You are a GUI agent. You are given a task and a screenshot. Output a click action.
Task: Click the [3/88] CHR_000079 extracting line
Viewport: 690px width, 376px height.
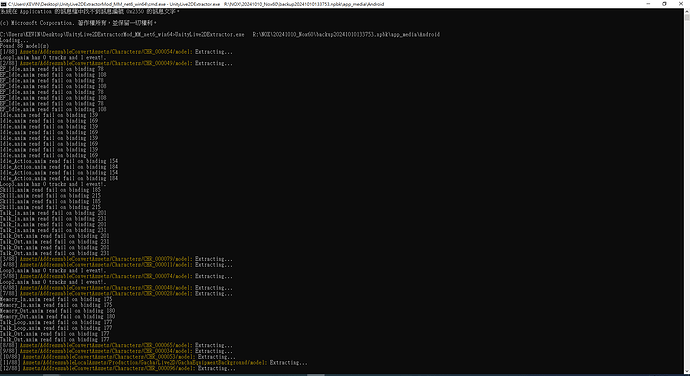[116, 259]
